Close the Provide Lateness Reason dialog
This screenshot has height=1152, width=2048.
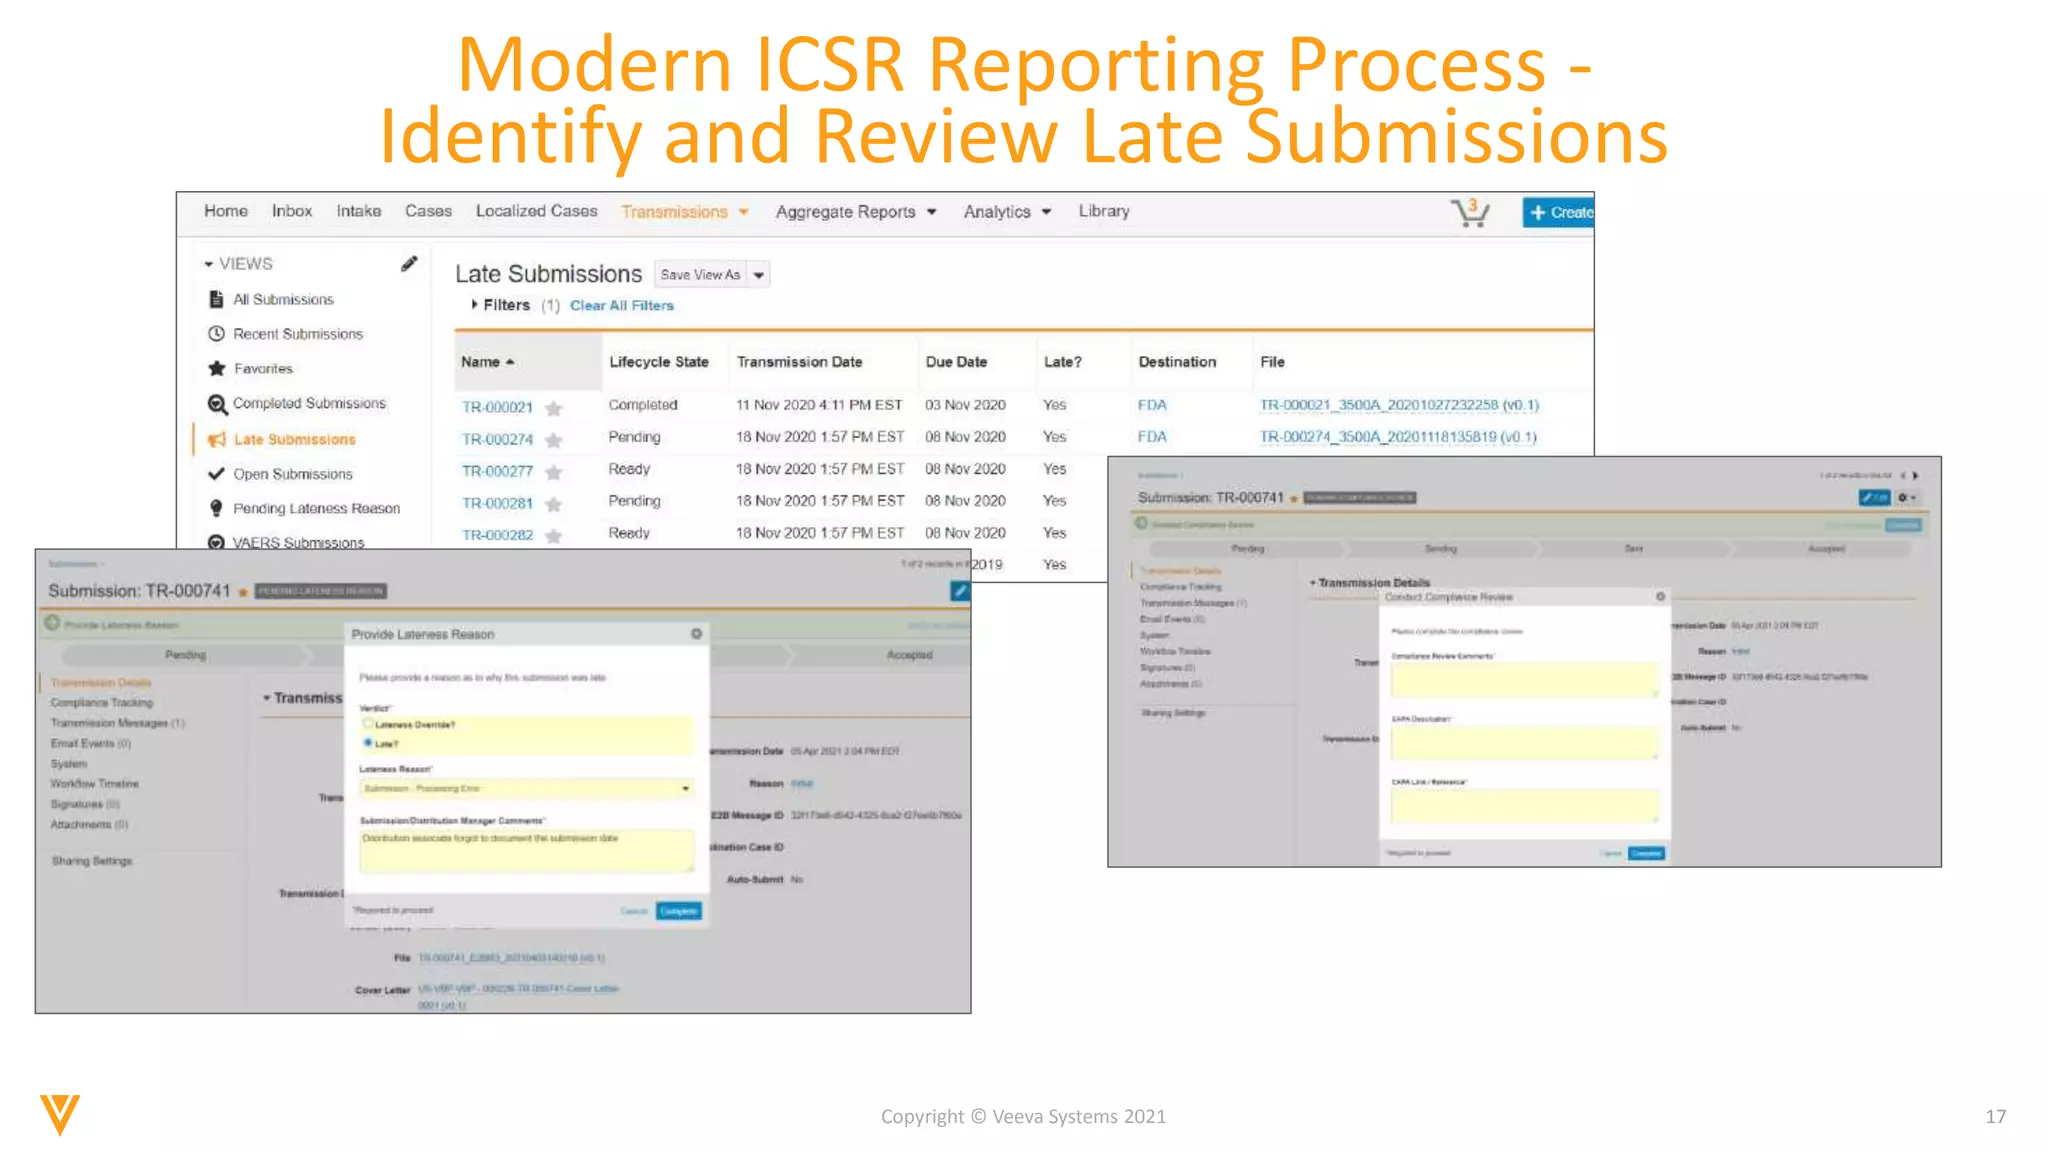tap(696, 634)
